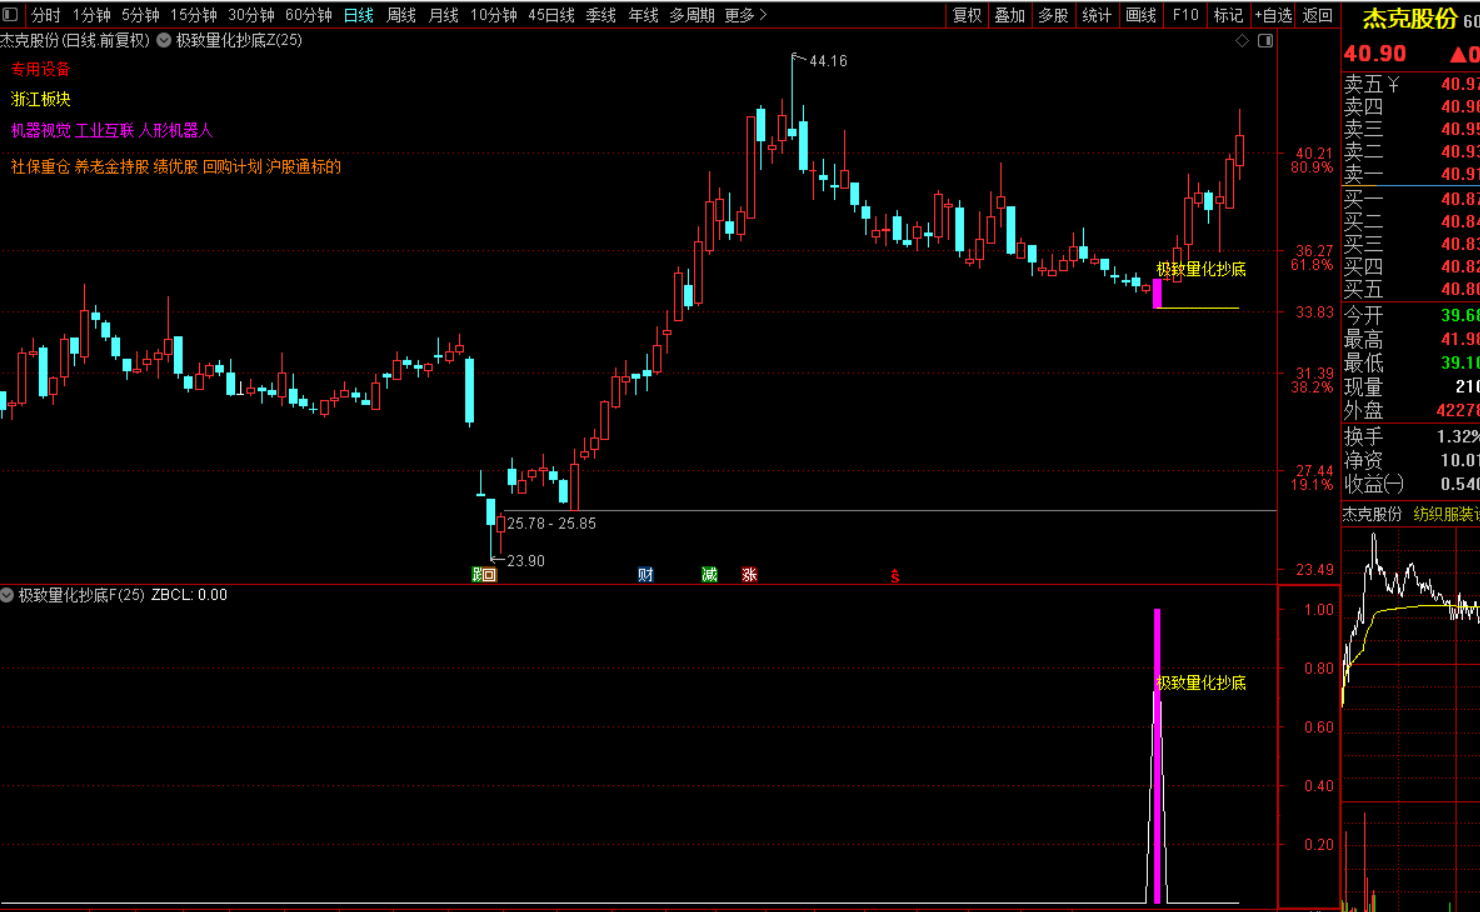Click the green 减 event marker
Screen dimensions: 1480x912
709,575
